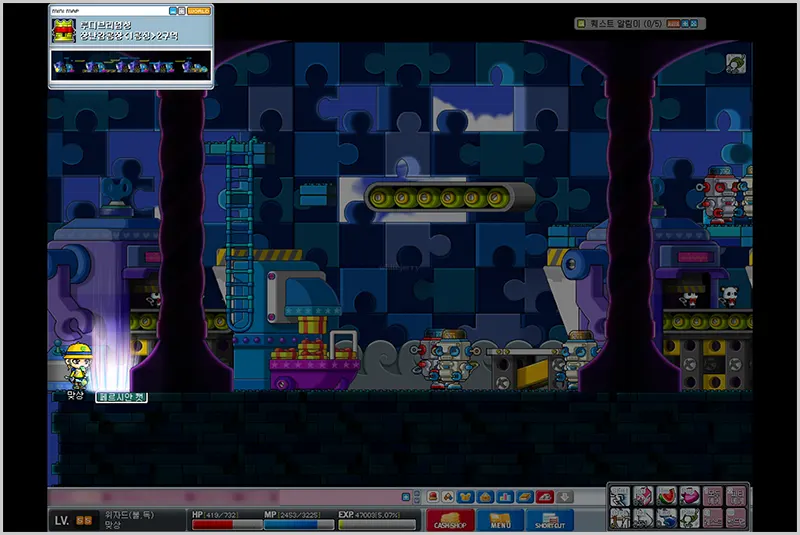The image size is (800, 535).
Task: Click the minimap terrain preview
Action: (131, 66)
